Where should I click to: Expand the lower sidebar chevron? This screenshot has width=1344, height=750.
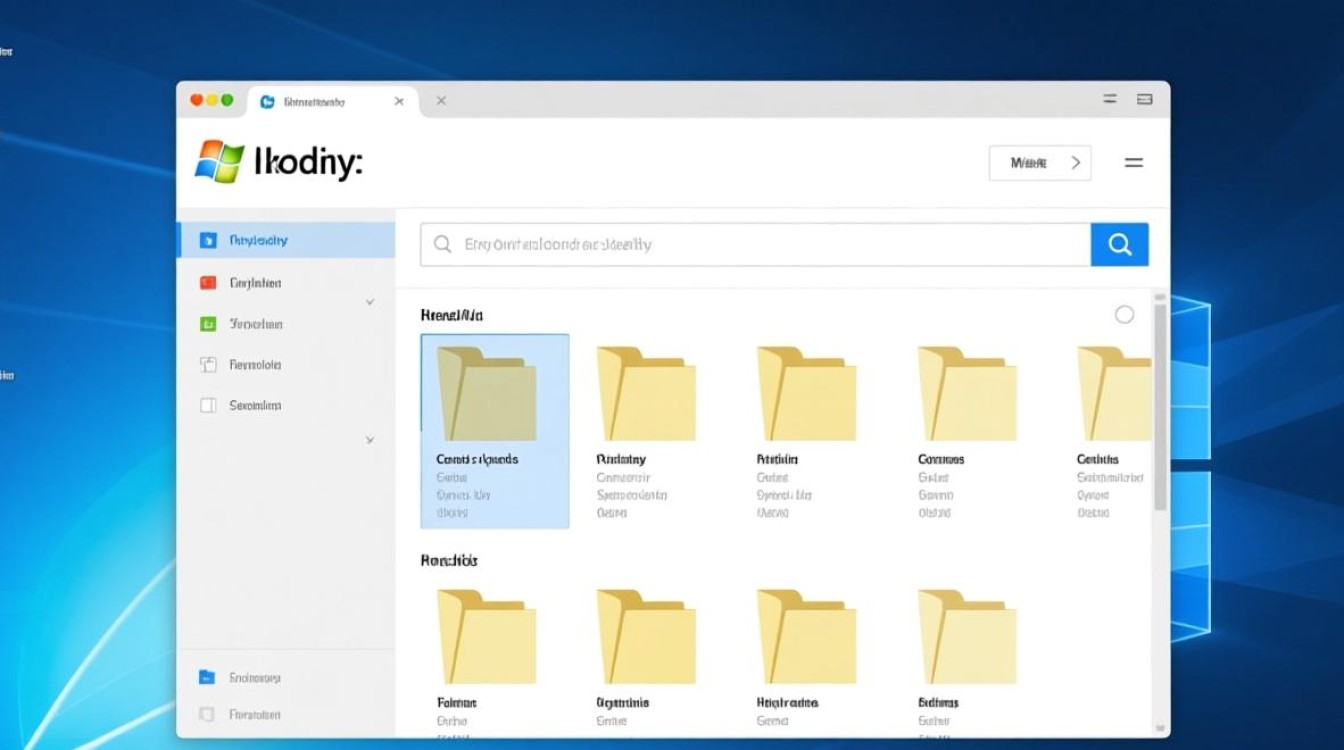tap(369, 439)
